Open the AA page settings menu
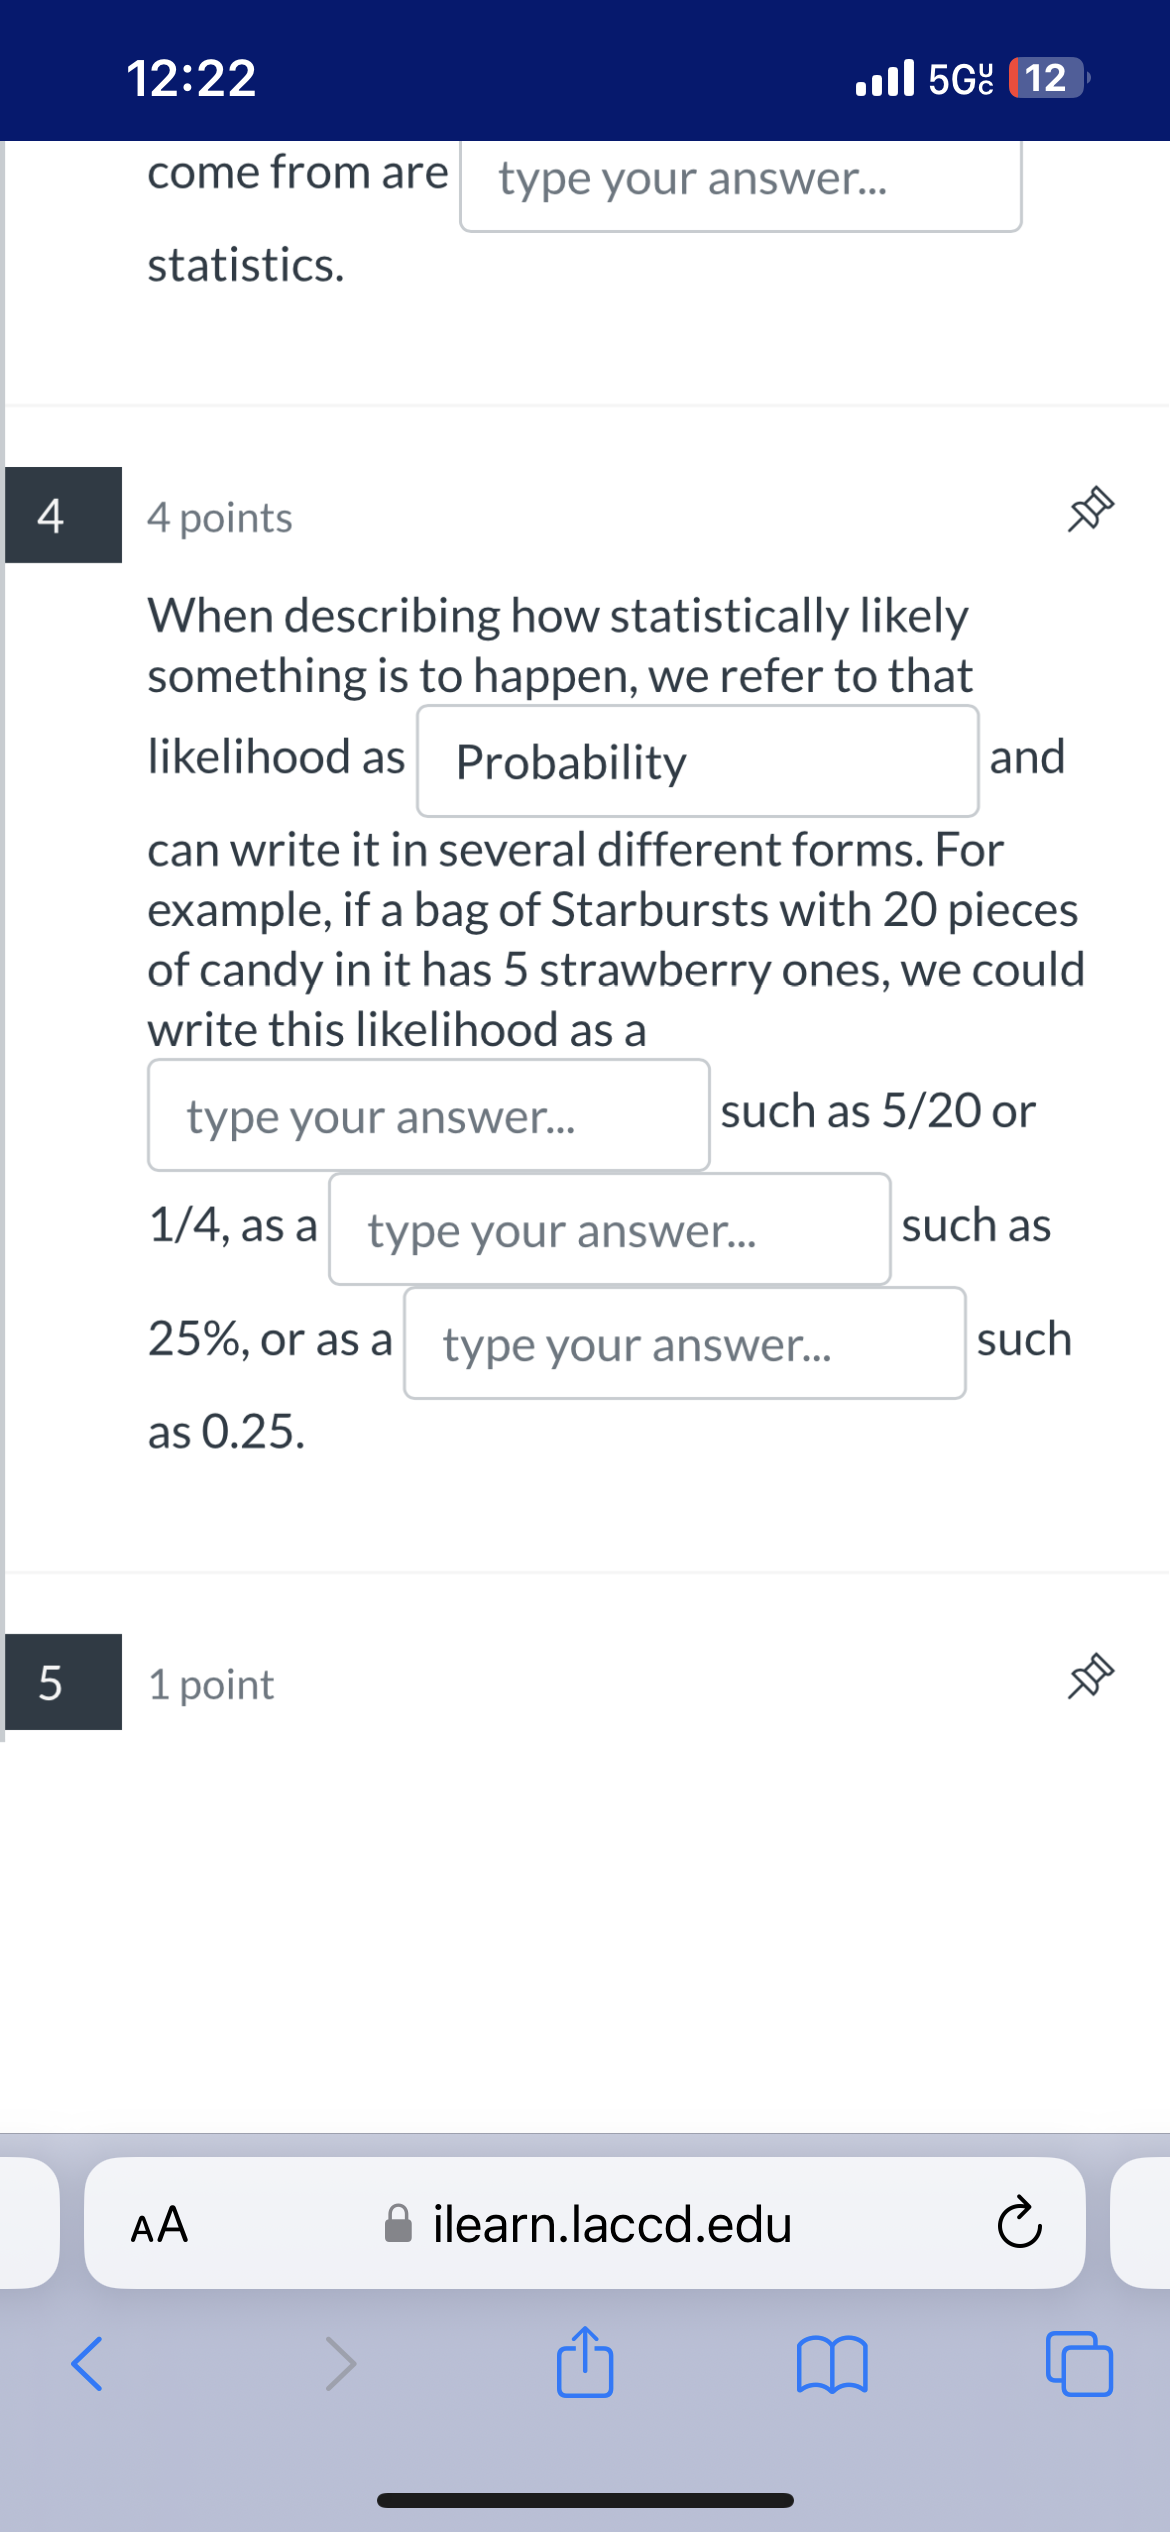The width and height of the screenshot is (1170, 2532). [x=160, y=2226]
